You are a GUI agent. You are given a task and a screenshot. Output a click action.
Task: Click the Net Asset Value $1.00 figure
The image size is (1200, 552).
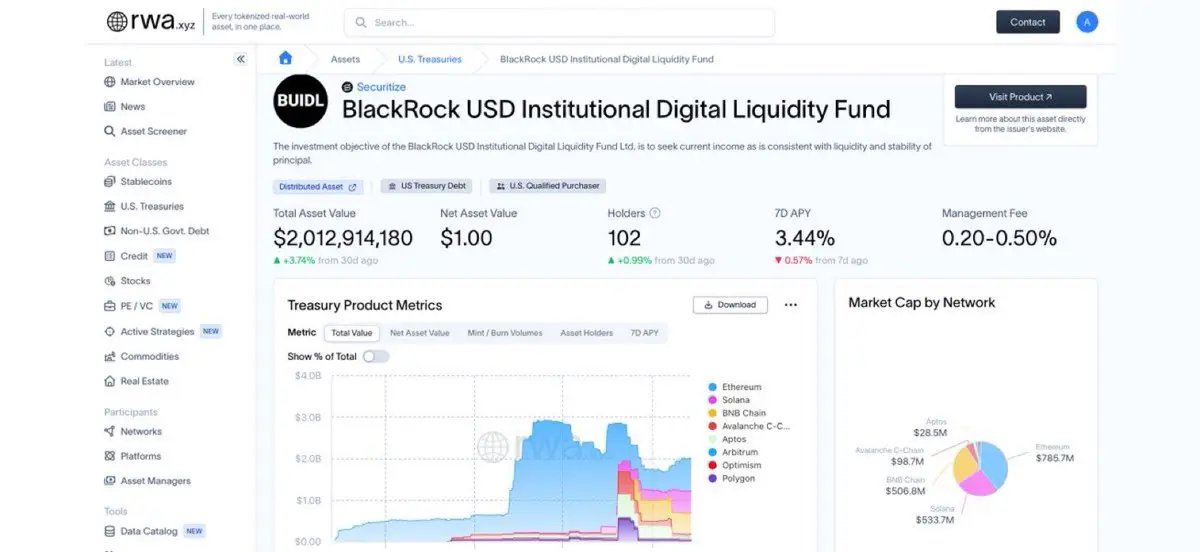pos(466,238)
